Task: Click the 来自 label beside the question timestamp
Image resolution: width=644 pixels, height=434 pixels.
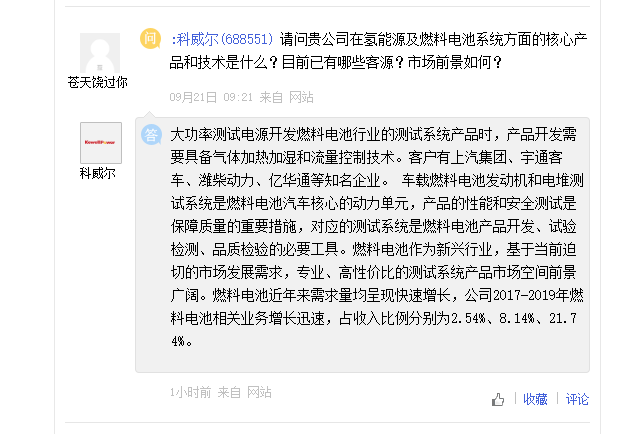Action: [271, 97]
